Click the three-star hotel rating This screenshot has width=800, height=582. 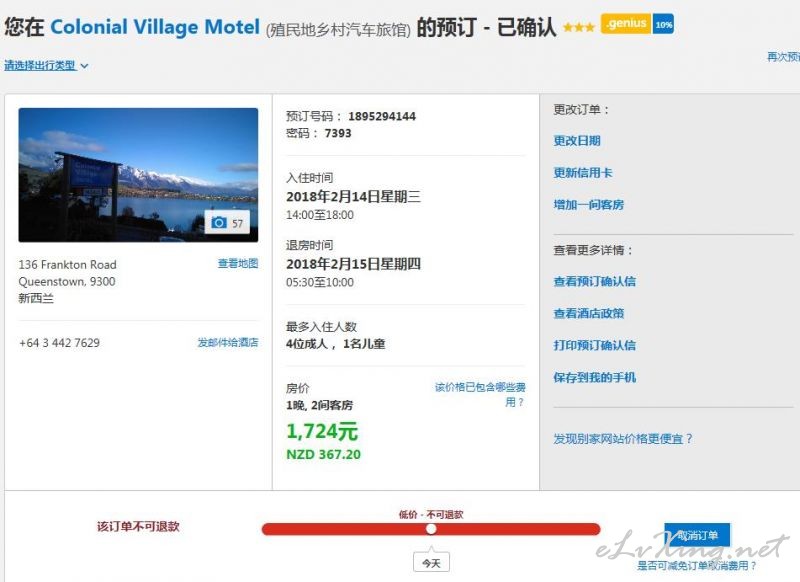[x=579, y=27]
